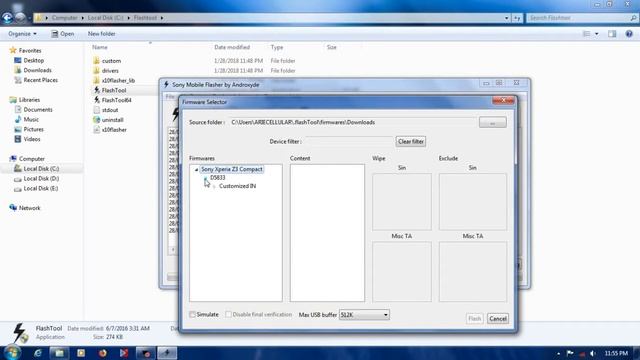Open the view options dropdown arrow
The width and height of the screenshot is (640, 360).
tap(597, 34)
